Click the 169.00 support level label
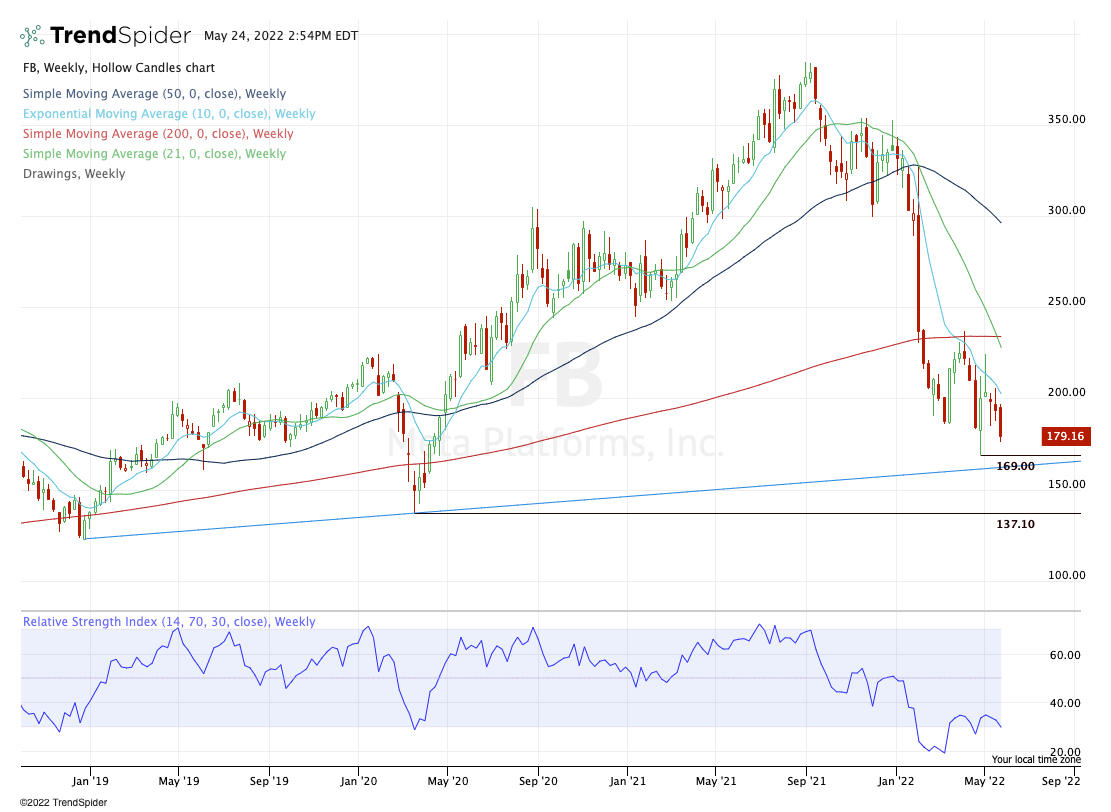 pos(1015,467)
